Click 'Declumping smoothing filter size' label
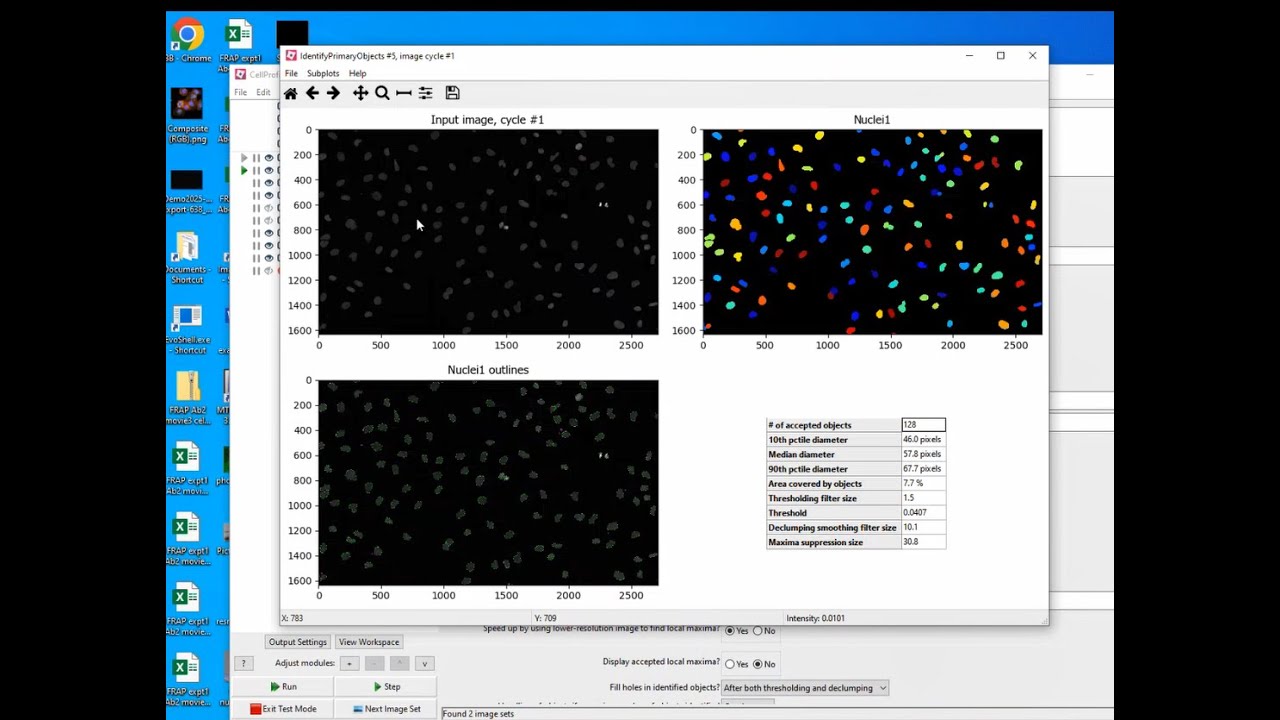The height and width of the screenshot is (720, 1280). pos(832,528)
